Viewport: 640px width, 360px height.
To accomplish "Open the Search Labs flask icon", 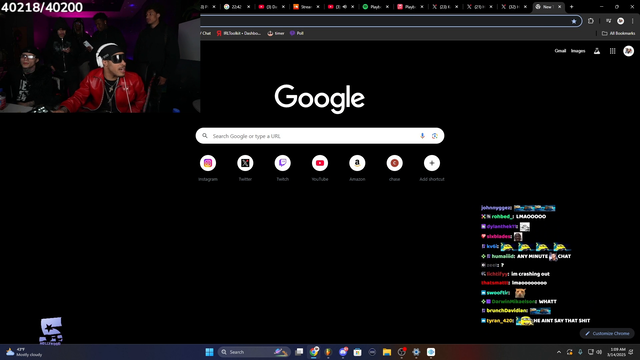I will 597,51.
